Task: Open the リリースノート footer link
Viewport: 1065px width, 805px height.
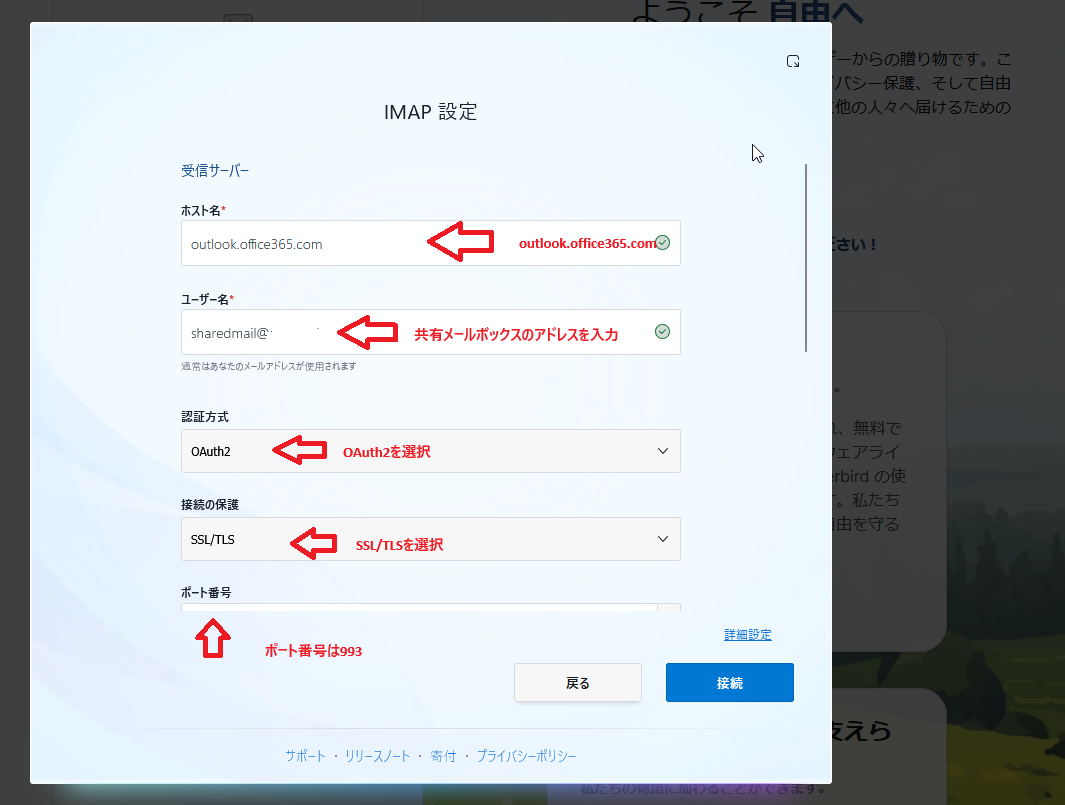Action: pyautogui.click(x=378, y=756)
